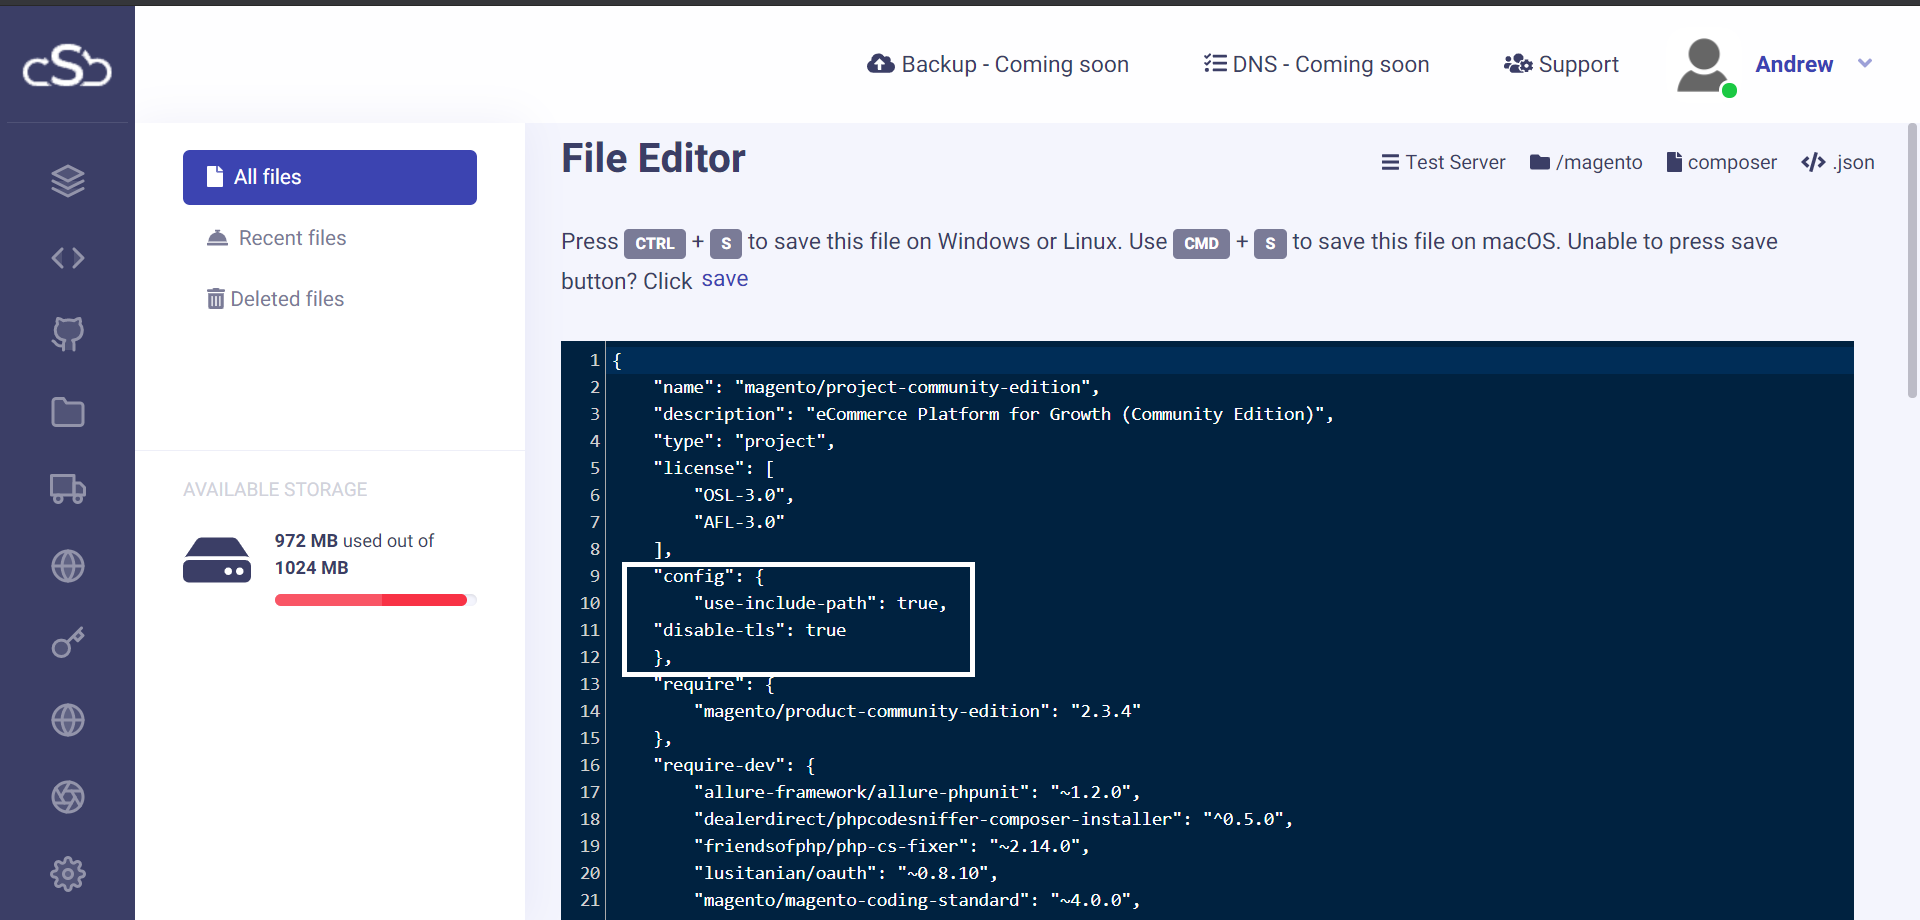Open the GitHub sidebar icon
The image size is (1920, 920).
[x=68, y=334]
